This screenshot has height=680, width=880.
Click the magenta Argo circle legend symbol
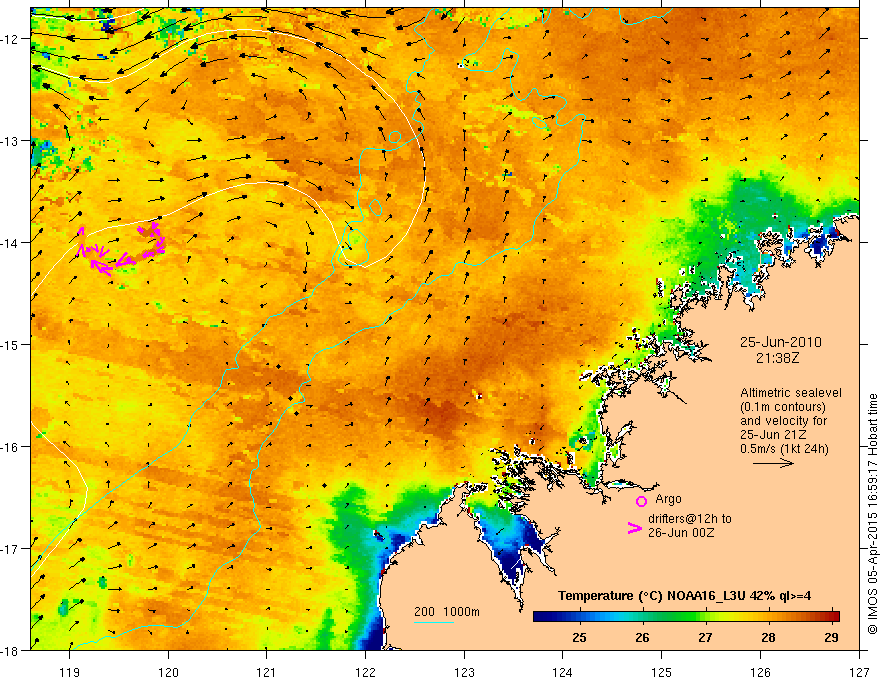(641, 500)
